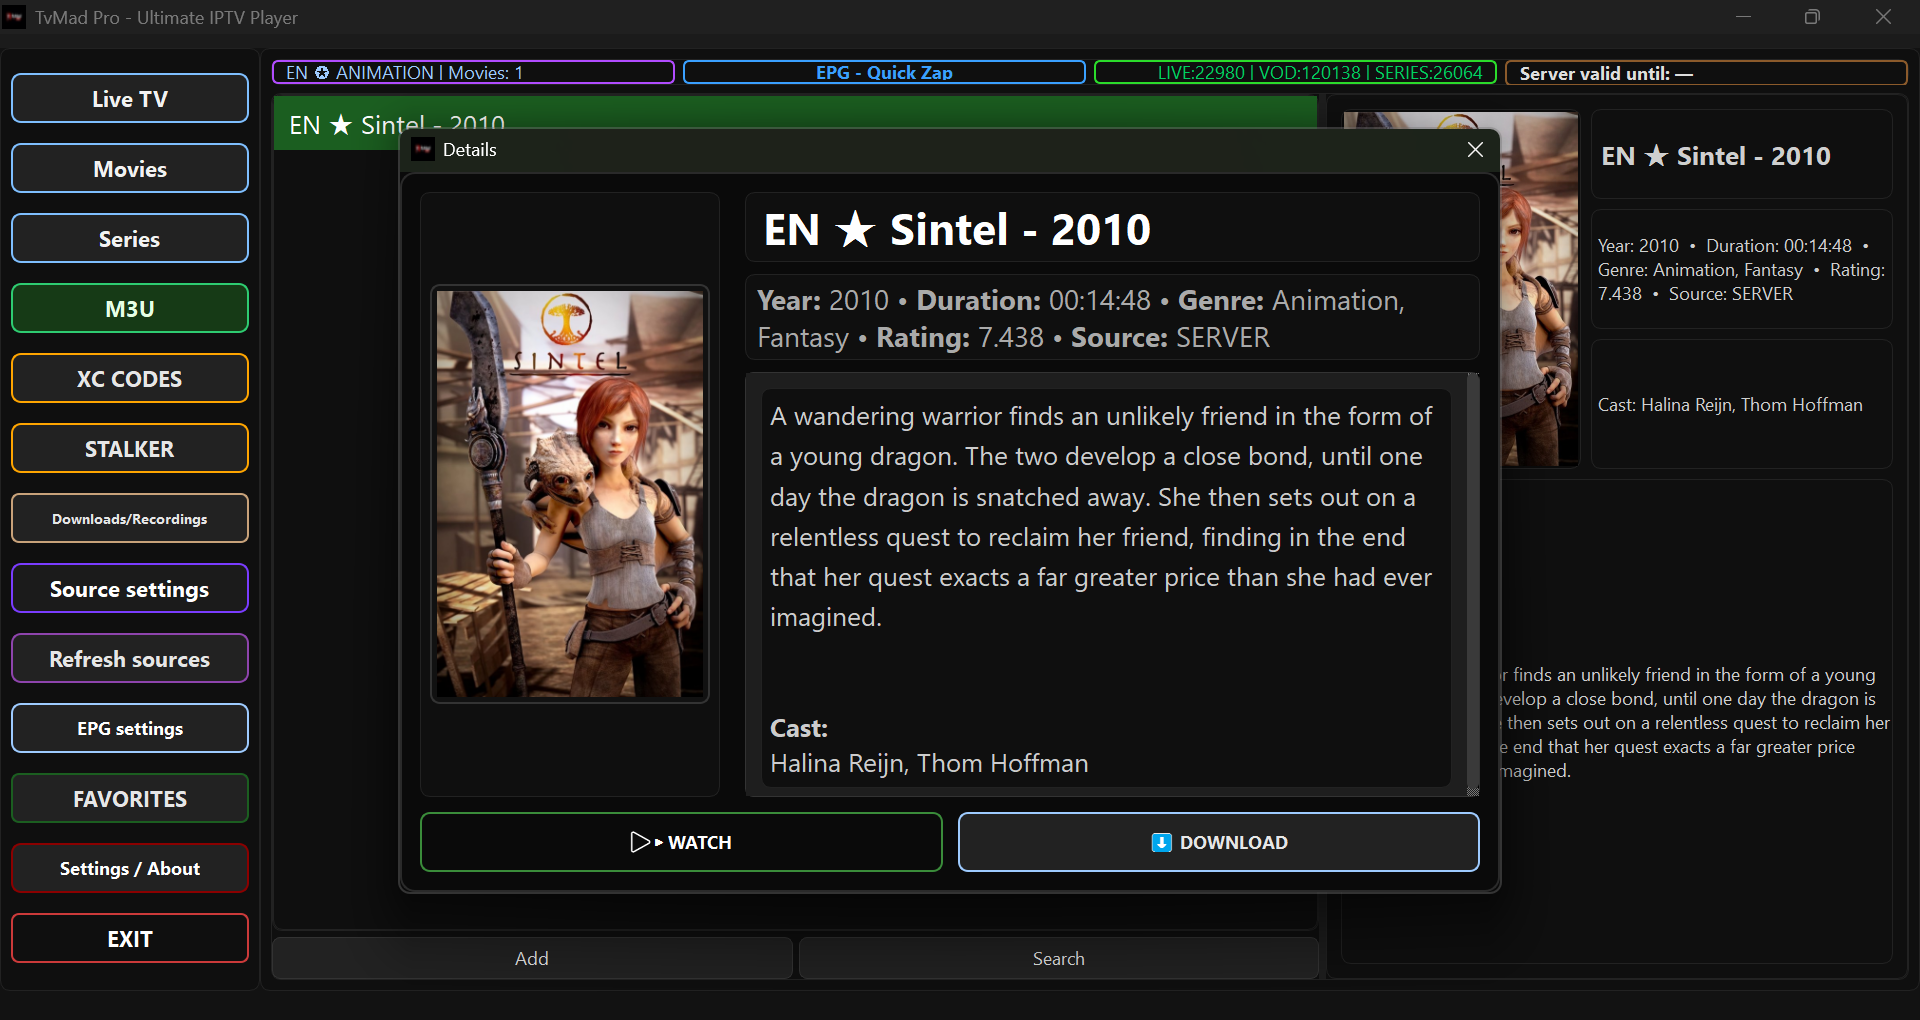Image resolution: width=1920 pixels, height=1020 pixels.
Task: Open EPG settings
Action: [130, 729]
